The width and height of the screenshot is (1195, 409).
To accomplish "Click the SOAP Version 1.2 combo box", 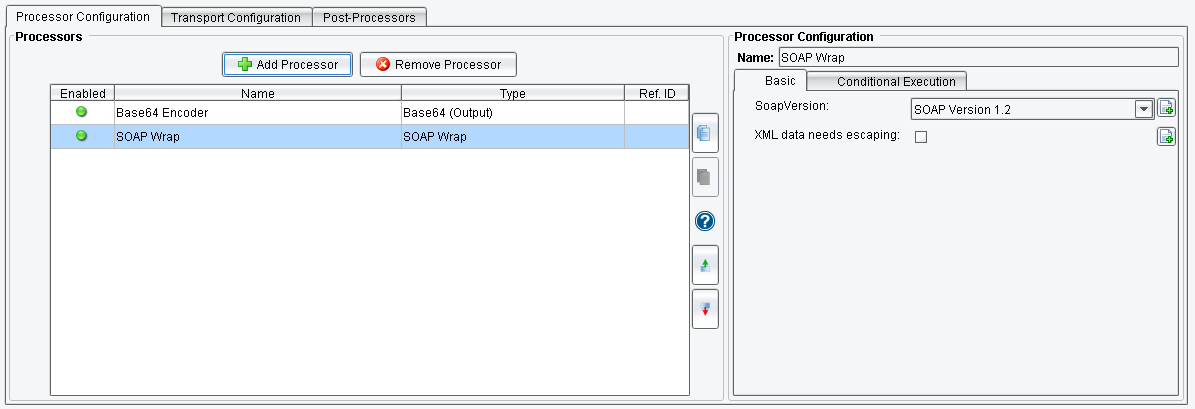I will click(1022, 109).
